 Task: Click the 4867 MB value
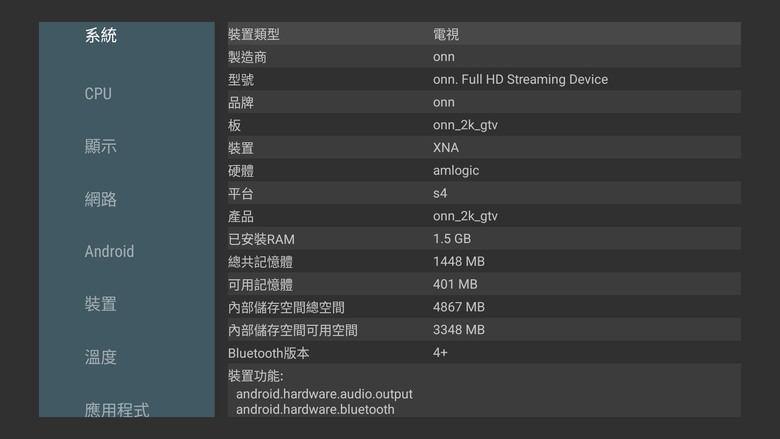(x=459, y=307)
